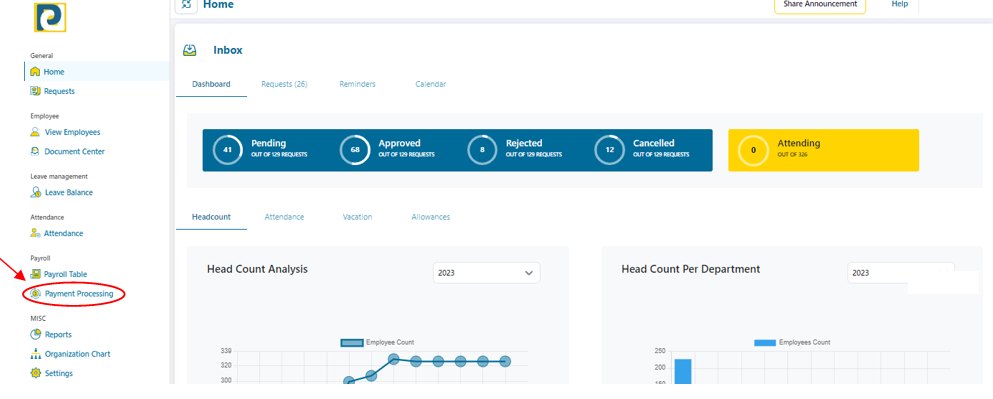Image resolution: width=993 pixels, height=399 pixels.
Task: Click the Head Count Analysis heading
Action: pyautogui.click(x=257, y=269)
